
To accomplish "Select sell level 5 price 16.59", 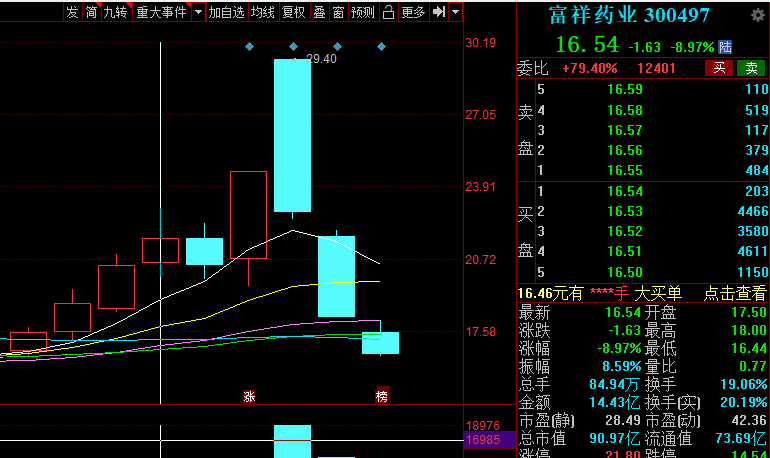I will (625, 89).
